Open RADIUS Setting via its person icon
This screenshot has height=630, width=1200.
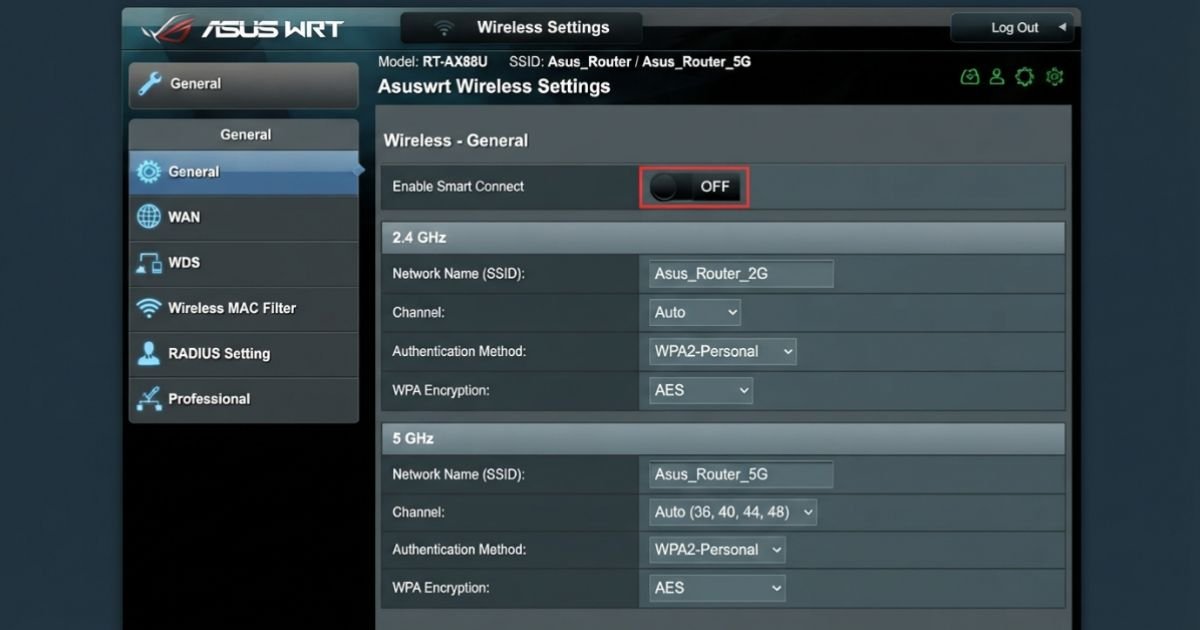149,353
